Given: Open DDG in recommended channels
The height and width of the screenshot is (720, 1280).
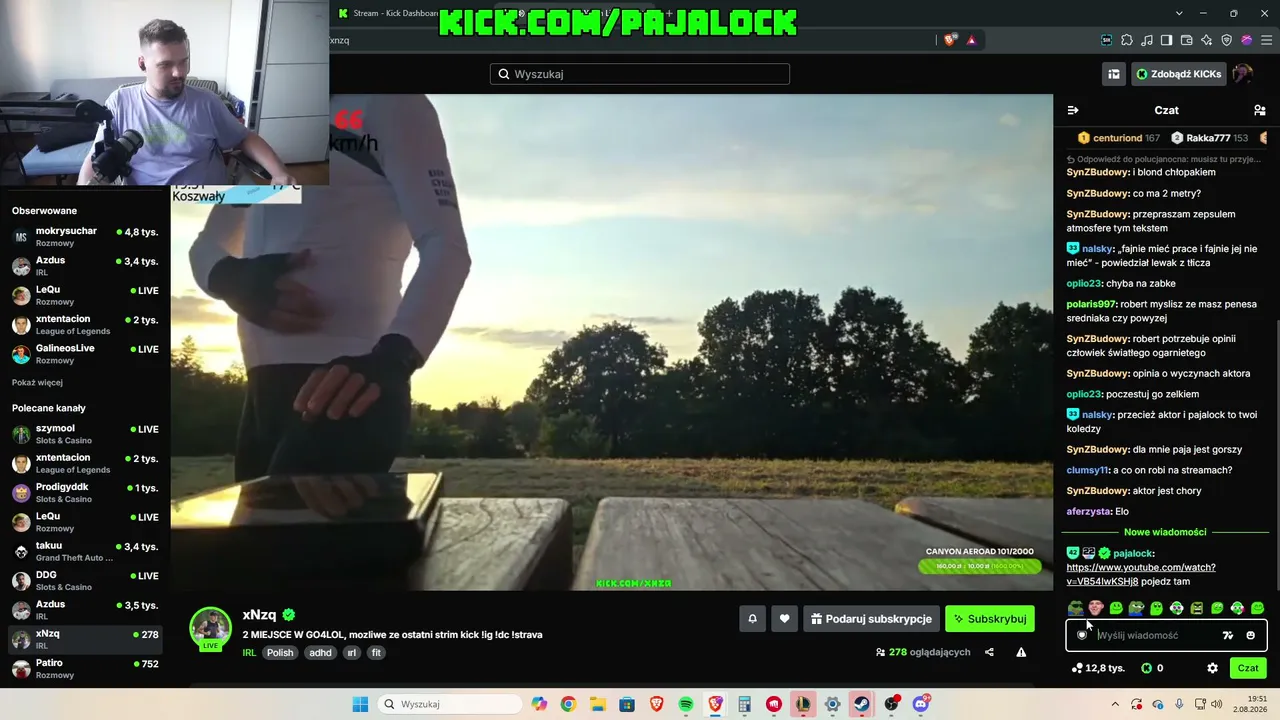Looking at the screenshot, I should 85,580.
